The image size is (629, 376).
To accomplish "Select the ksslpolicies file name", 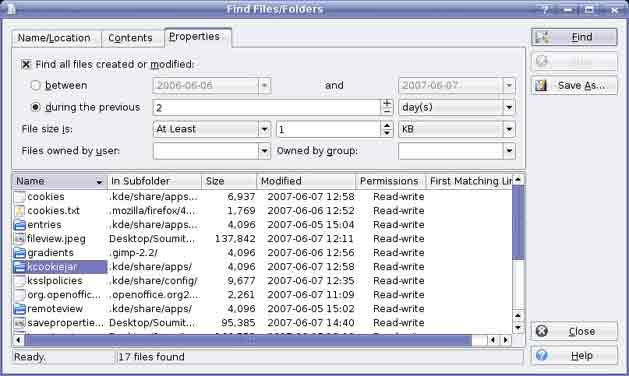I will (55, 281).
